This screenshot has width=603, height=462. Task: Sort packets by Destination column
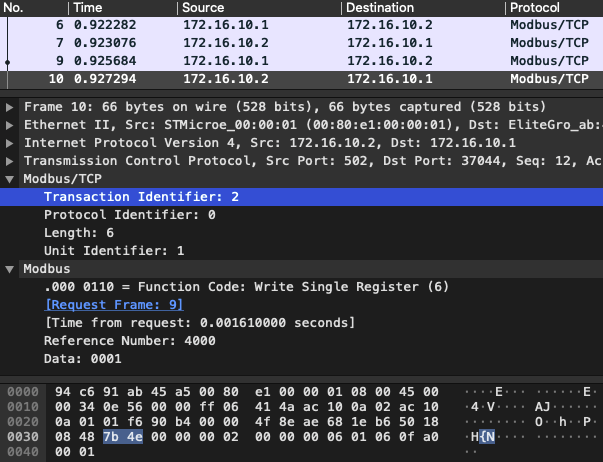pyautogui.click(x=380, y=8)
